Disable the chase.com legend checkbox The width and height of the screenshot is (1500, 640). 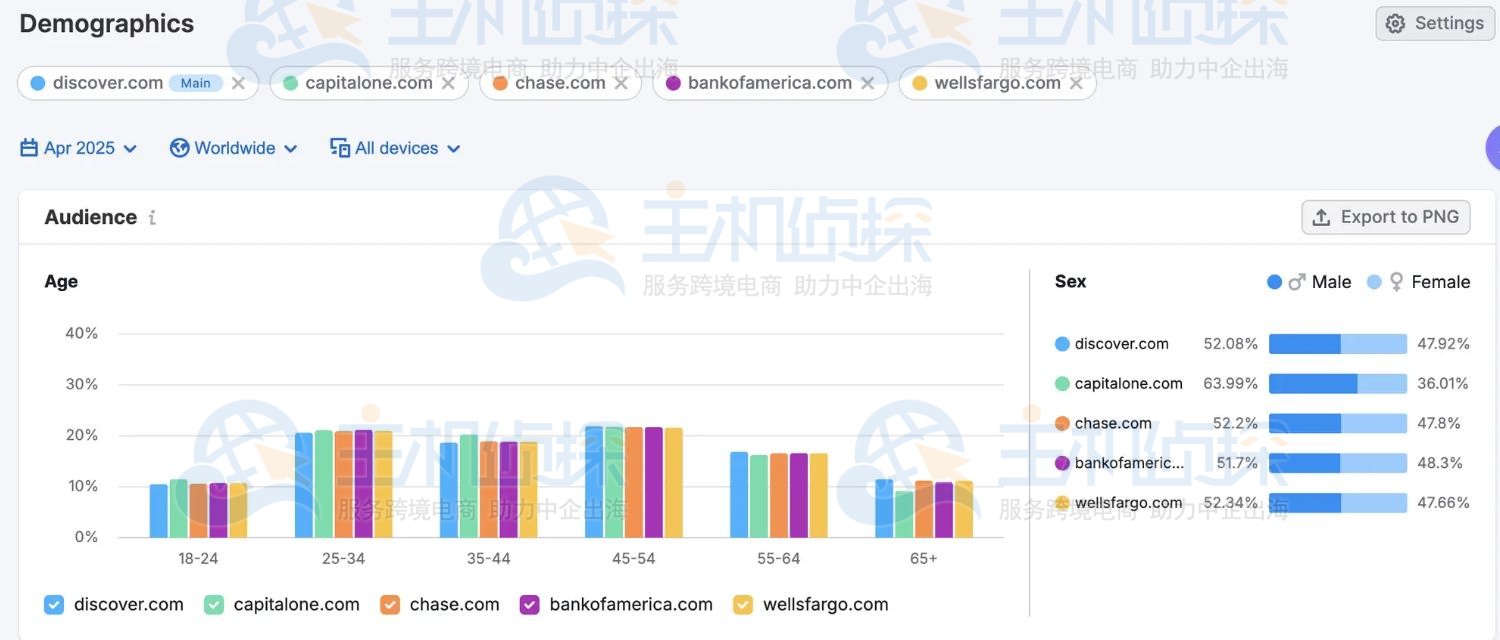[387, 604]
